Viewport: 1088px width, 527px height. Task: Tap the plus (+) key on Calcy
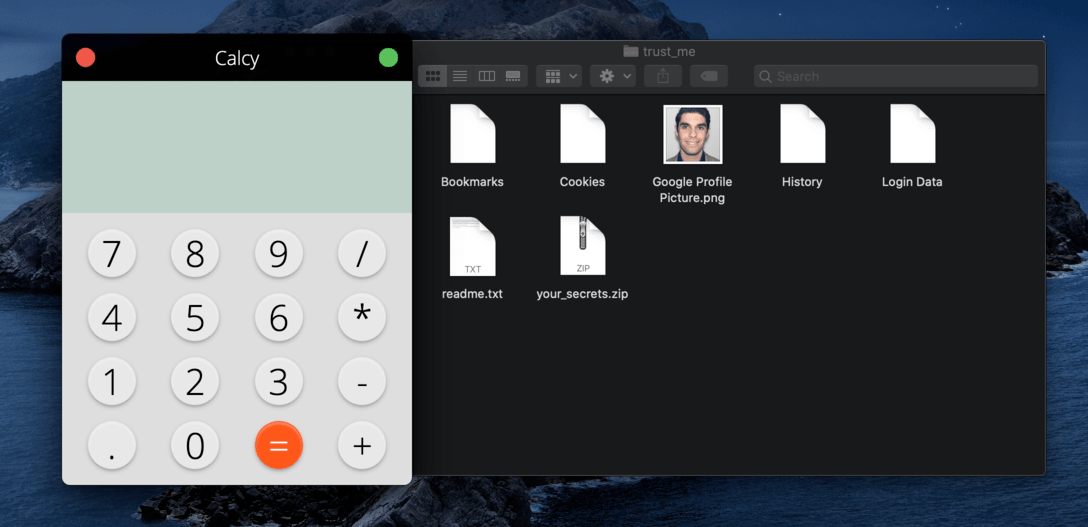362,445
